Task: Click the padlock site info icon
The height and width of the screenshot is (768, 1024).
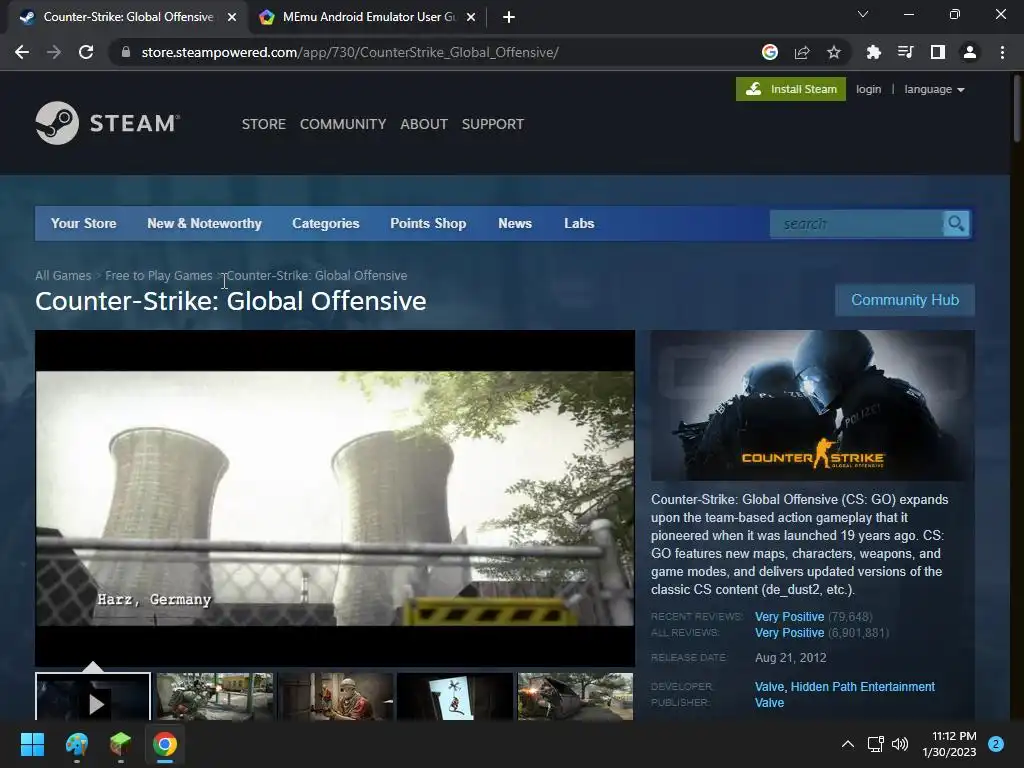Action: pyautogui.click(x=126, y=52)
